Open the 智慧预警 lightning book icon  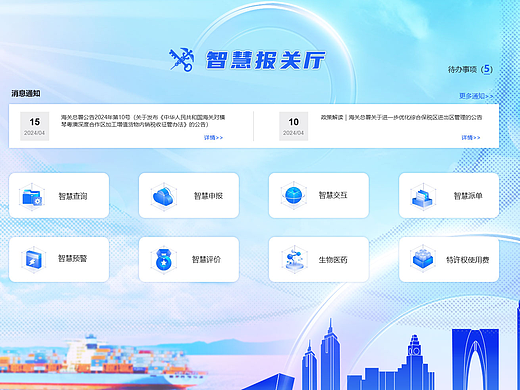point(33,259)
